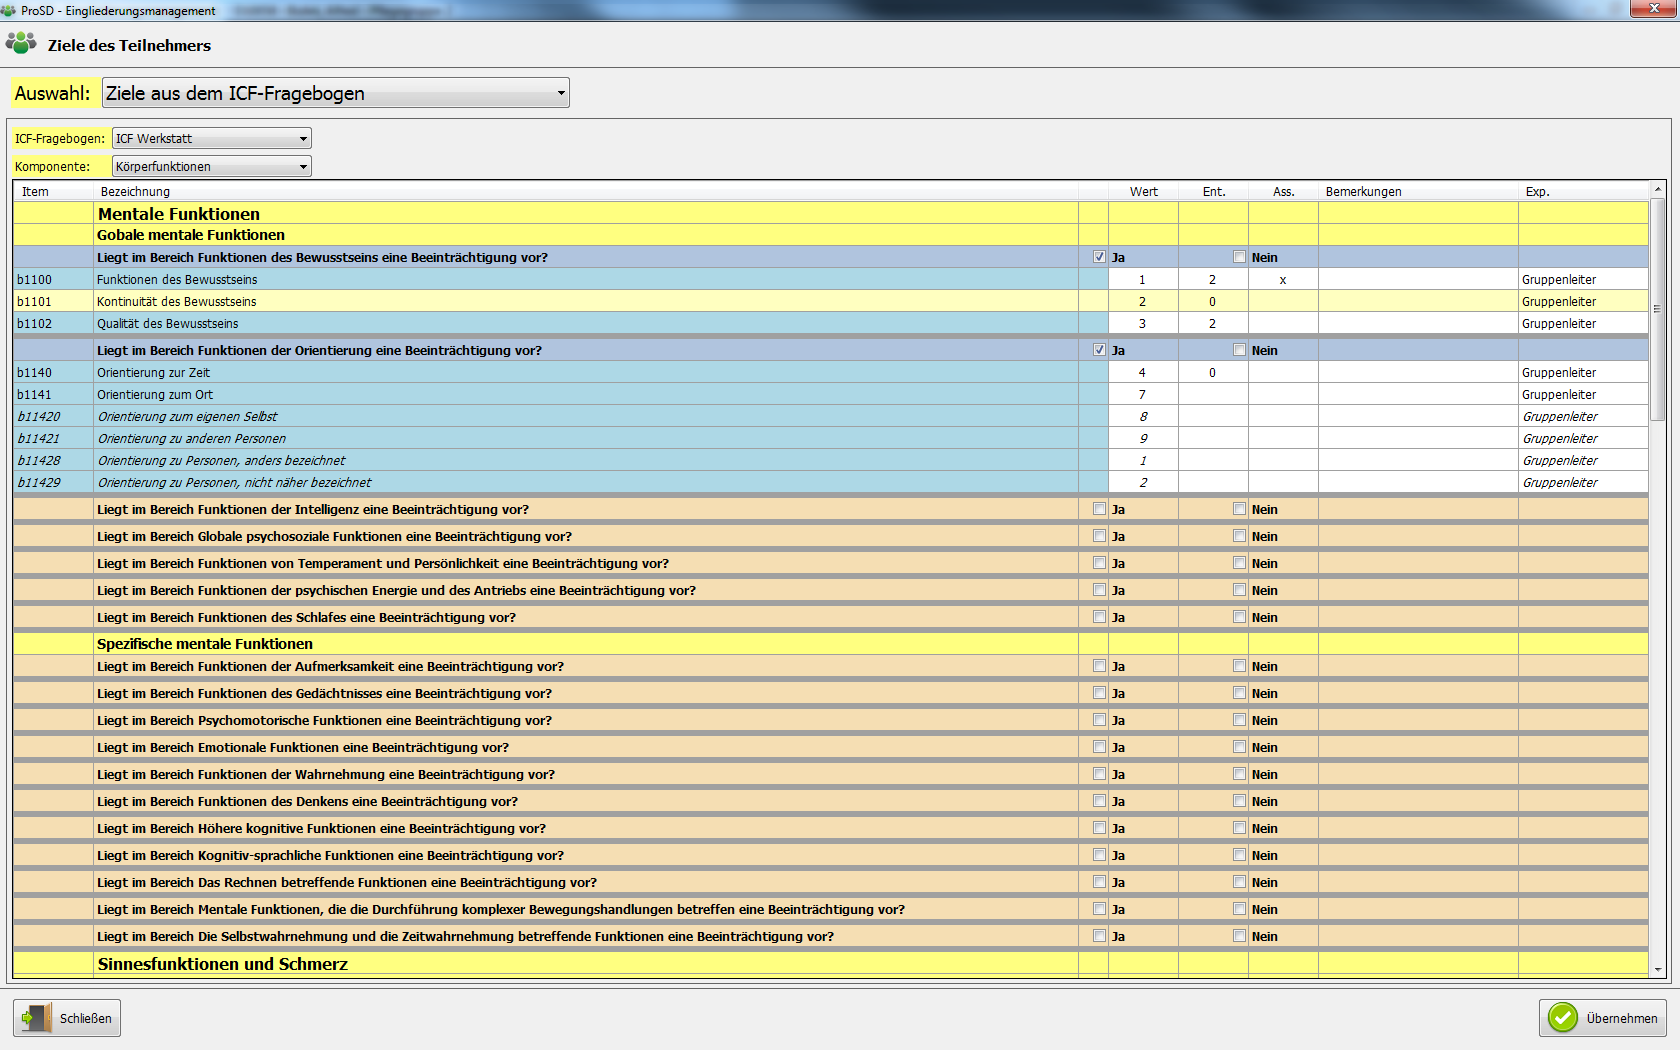The image size is (1680, 1050).
Task: Select row b1100 Funktionen des Bewusstseins
Action: (177, 280)
